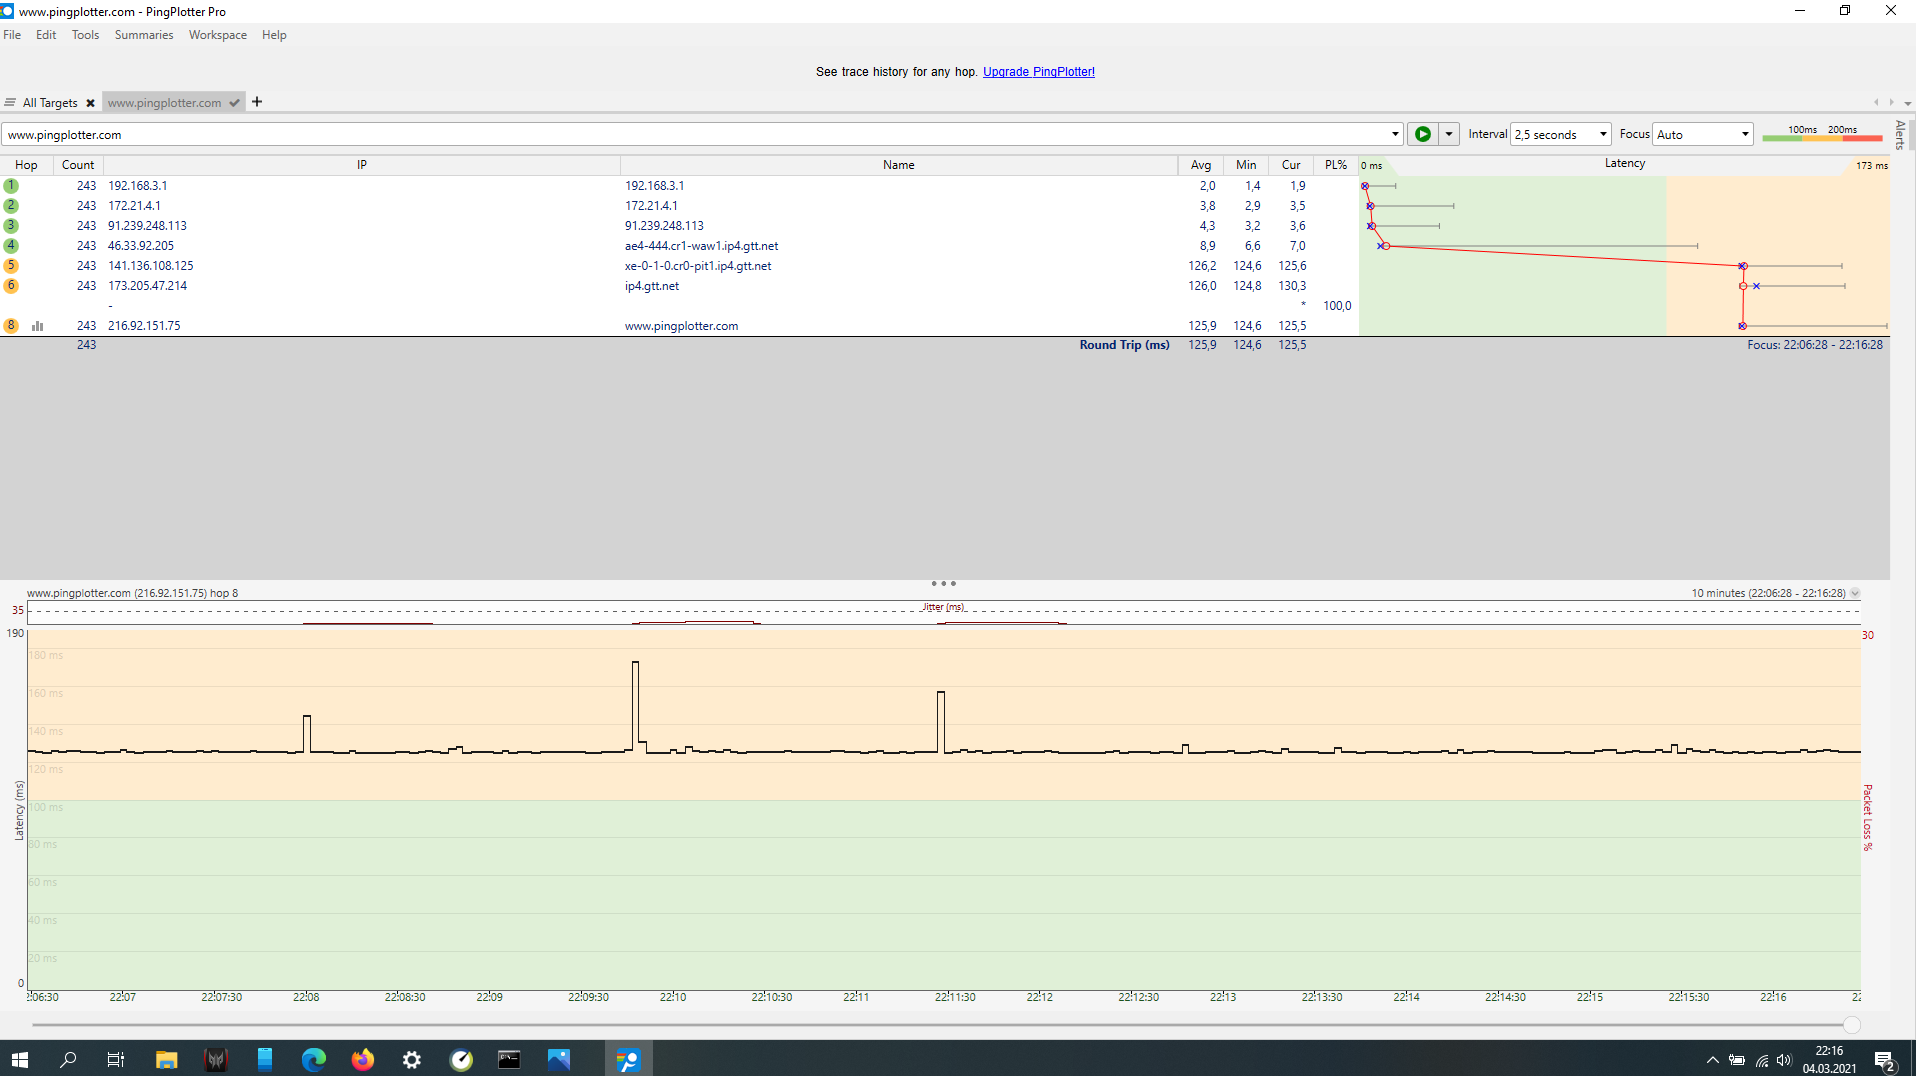Sort by the Count column header
The height and width of the screenshot is (1076, 1916).
78,165
